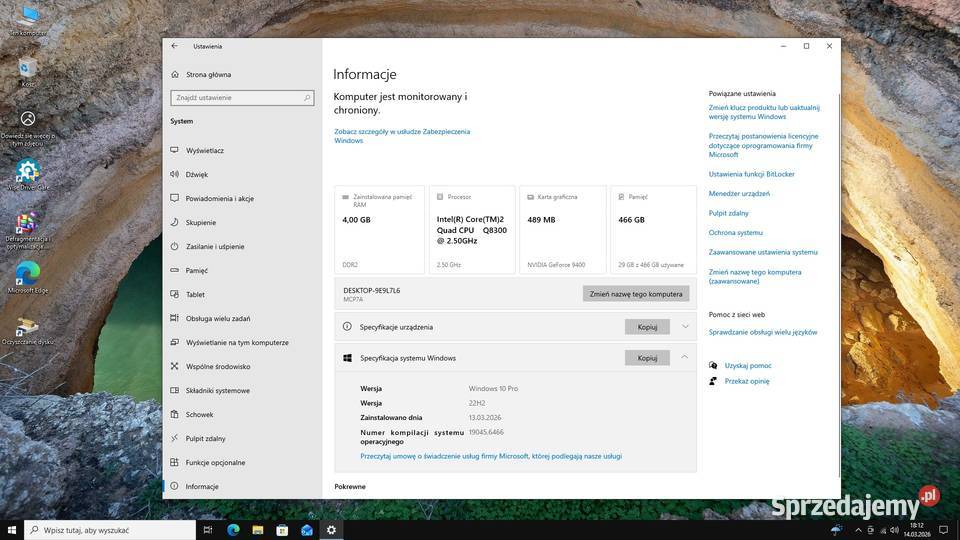The image size is (960, 540).
Task: Open the Schowek settings page
Action: pos(199,414)
